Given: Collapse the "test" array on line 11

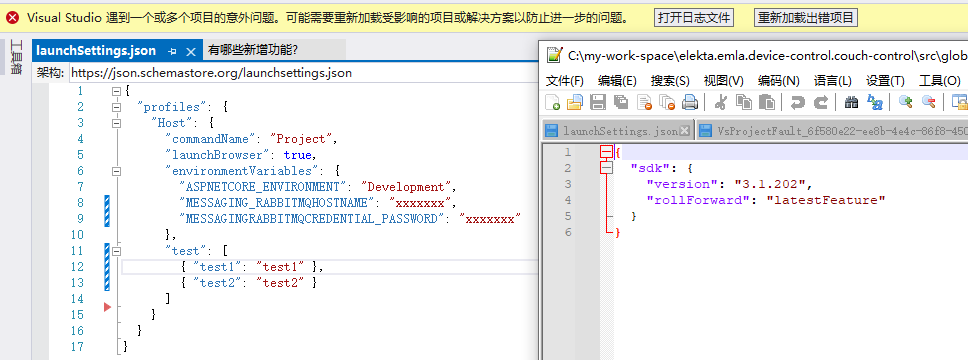Looking at the screenshot, I should coord(117,251).
